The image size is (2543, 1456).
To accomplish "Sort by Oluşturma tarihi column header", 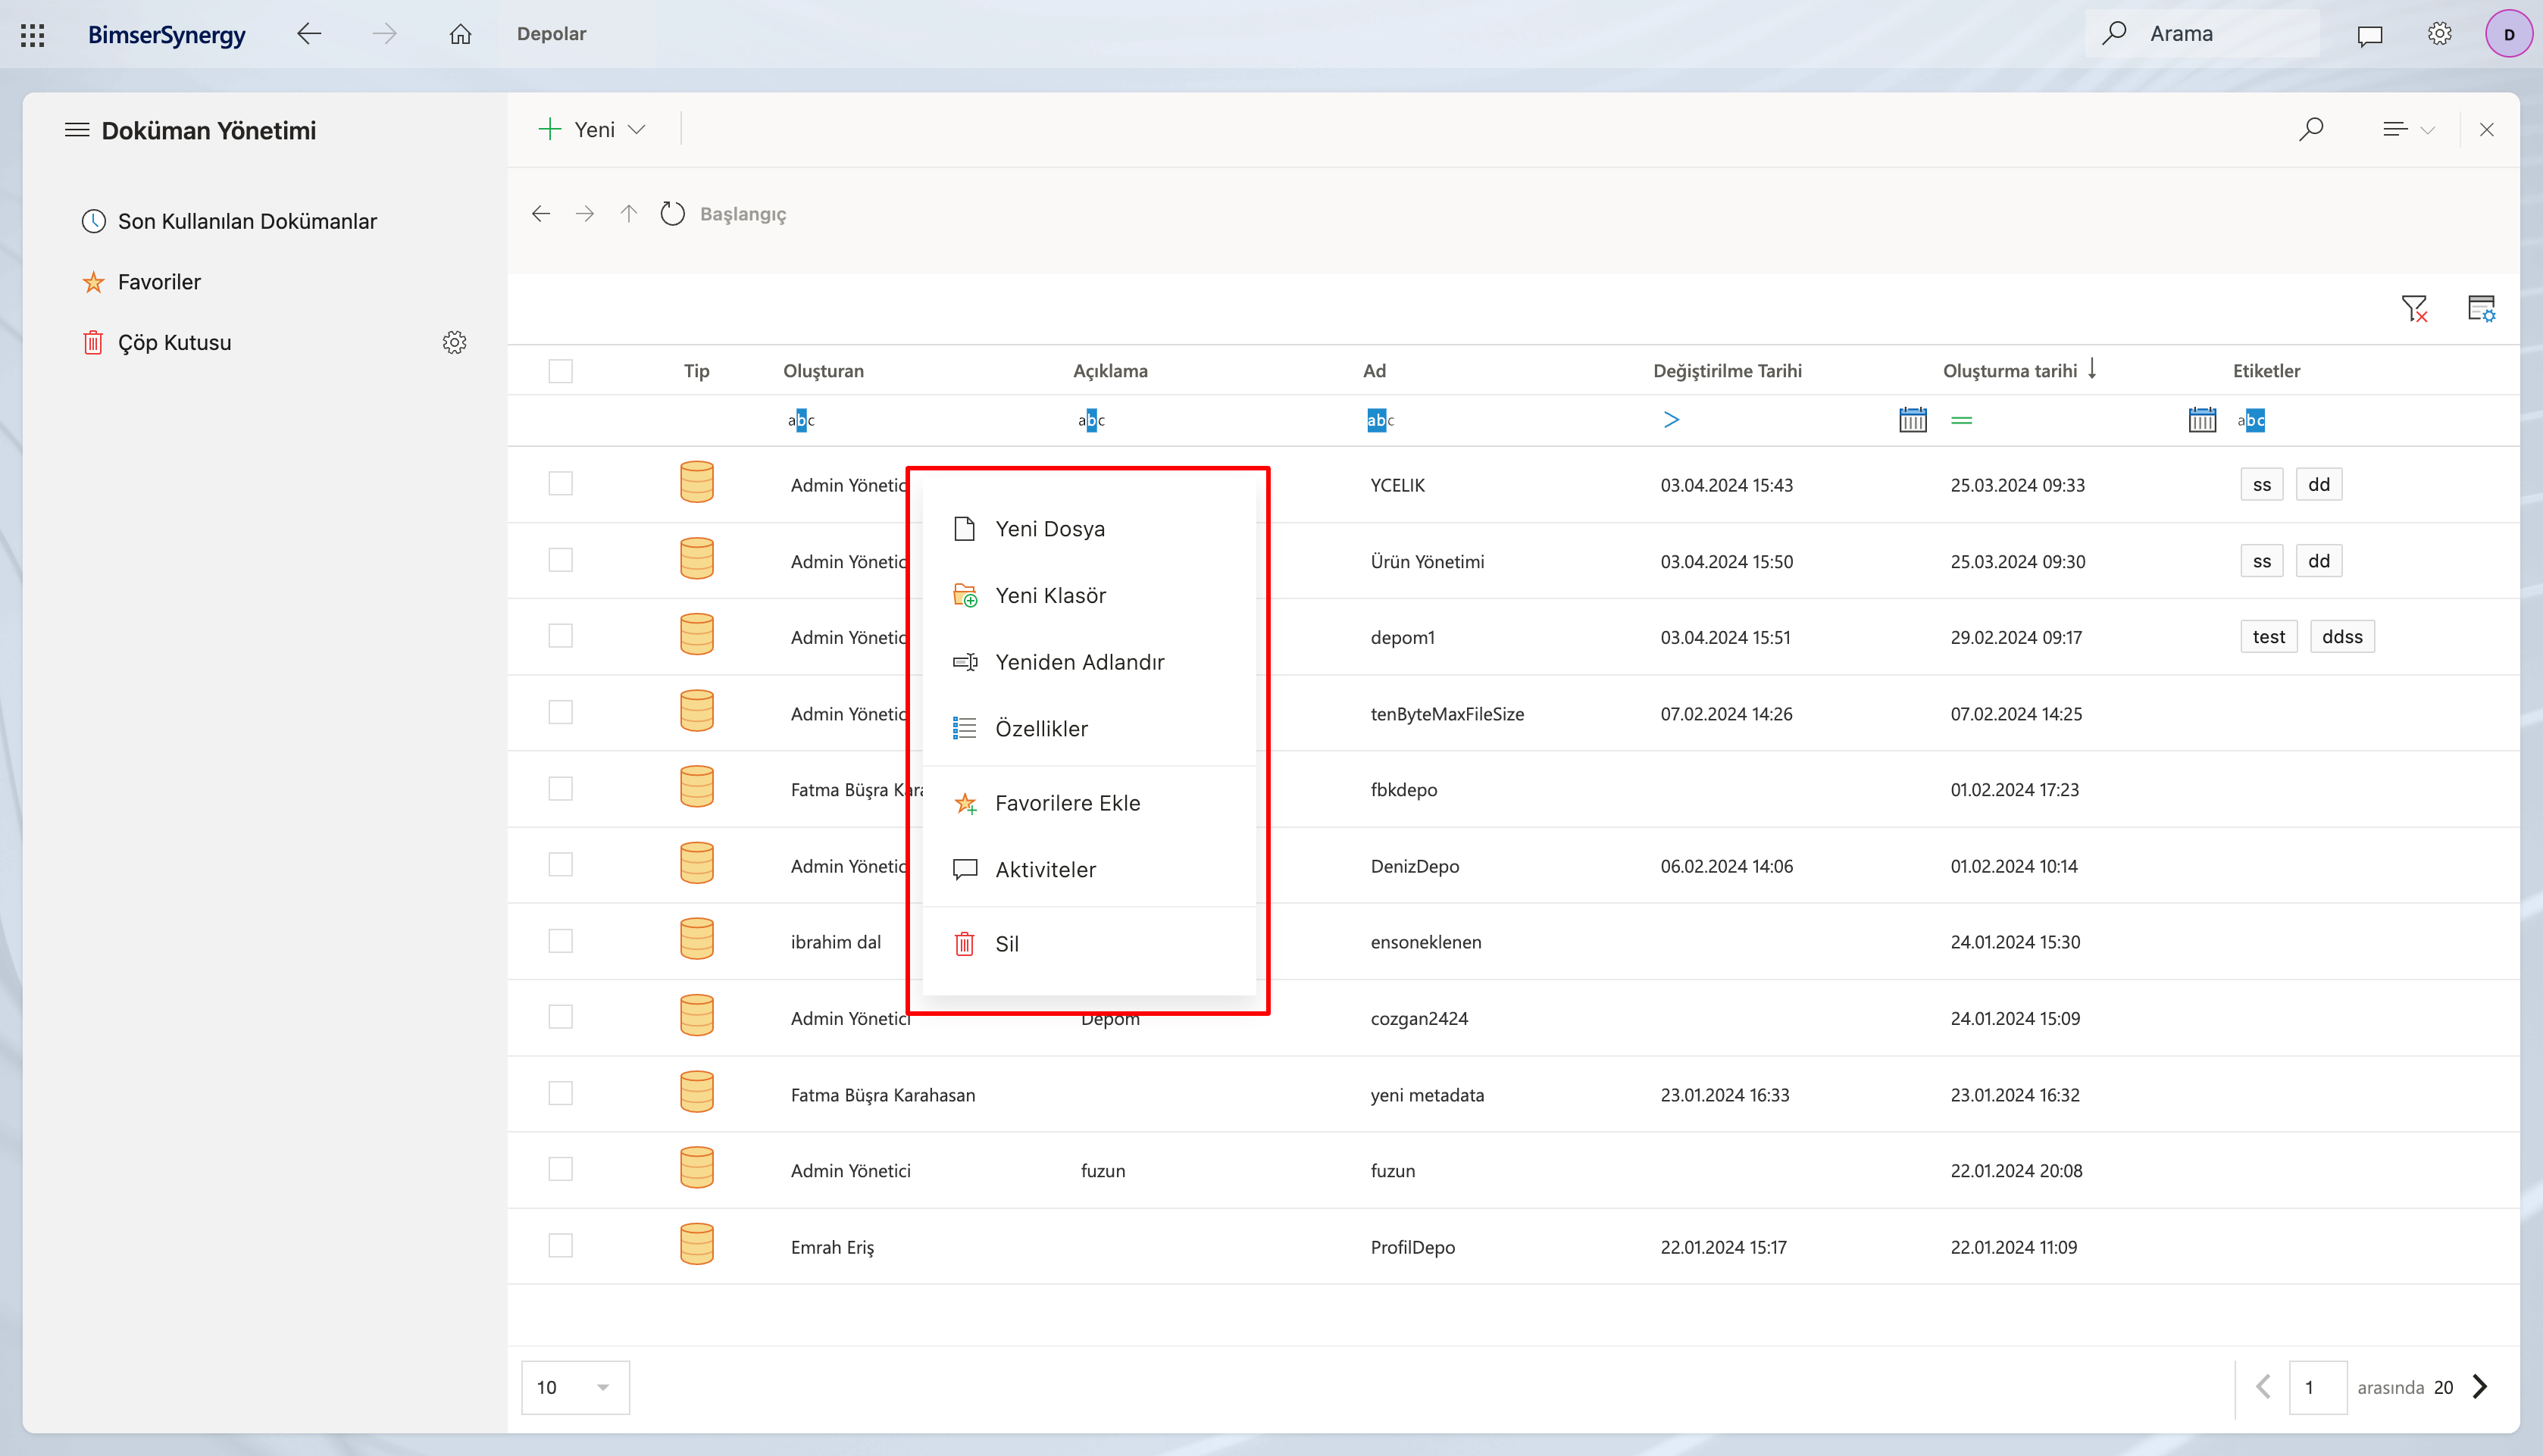I will 2010,371.
